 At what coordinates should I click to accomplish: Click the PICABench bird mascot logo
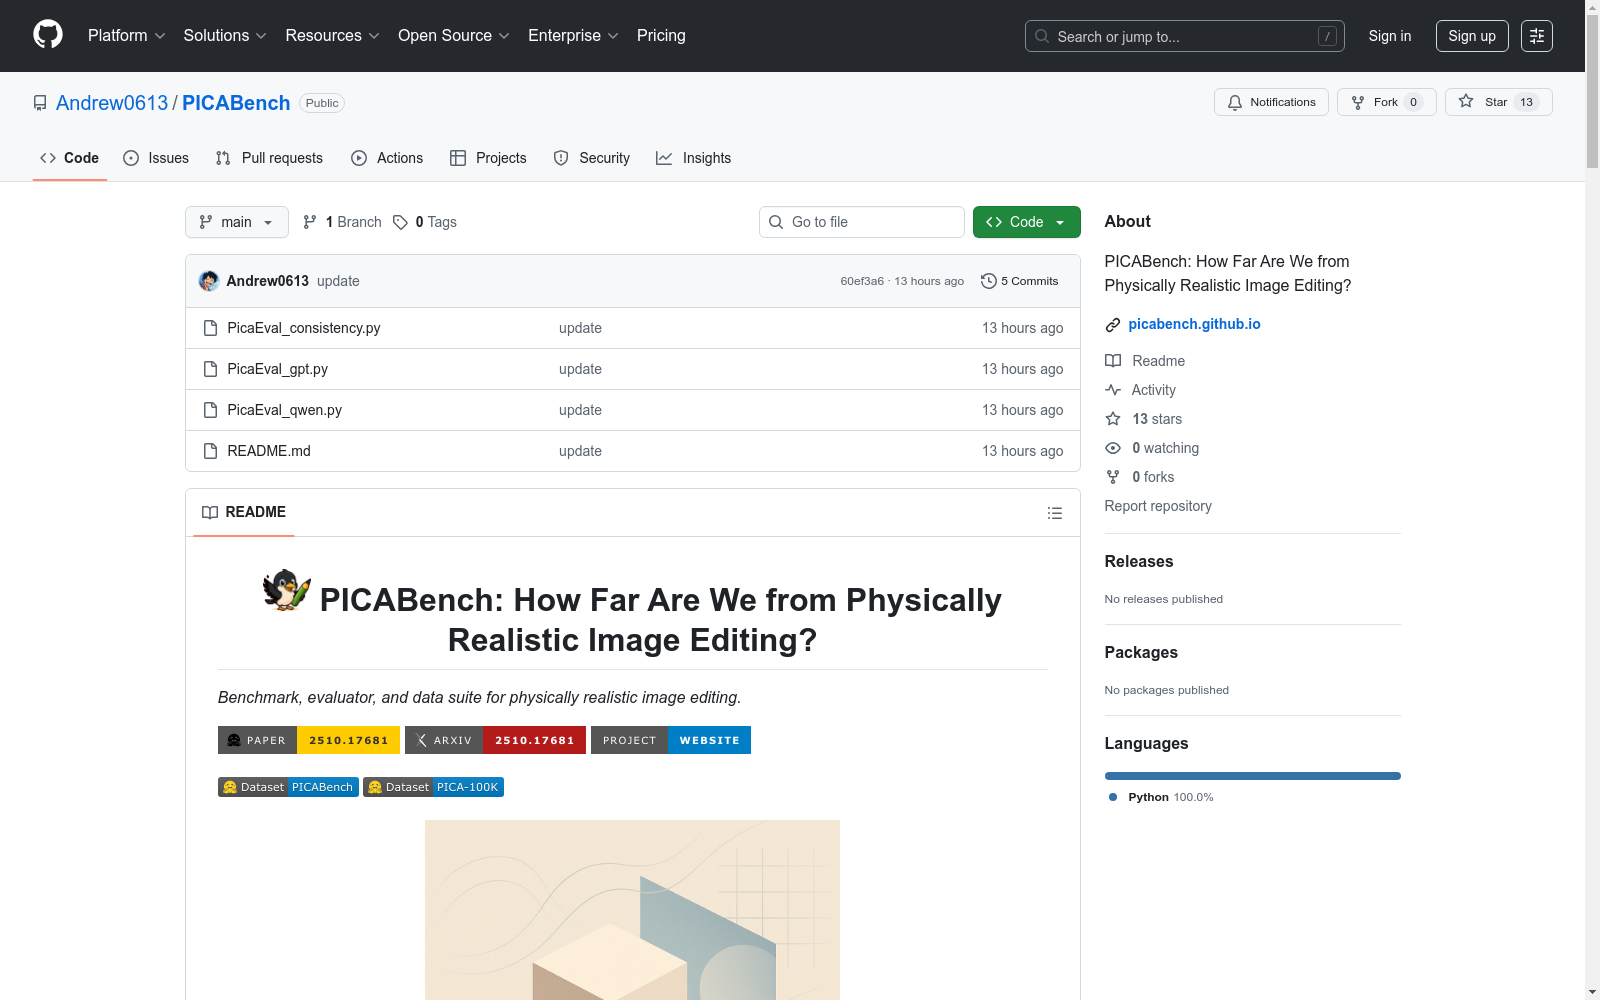click(x=287, y=590)
